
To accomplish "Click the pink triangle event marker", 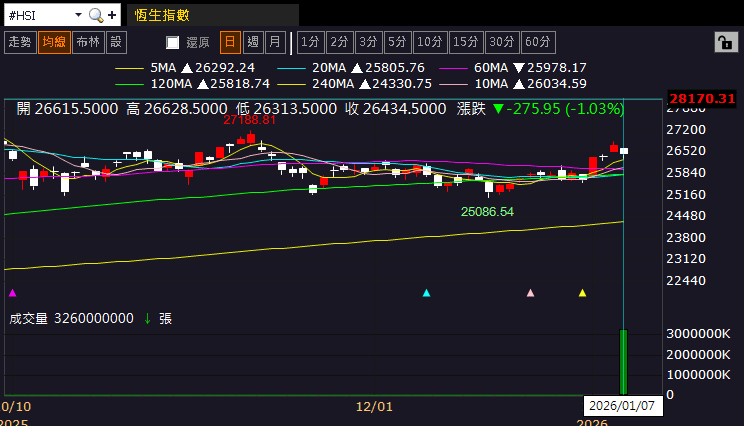I will [530, 293].
